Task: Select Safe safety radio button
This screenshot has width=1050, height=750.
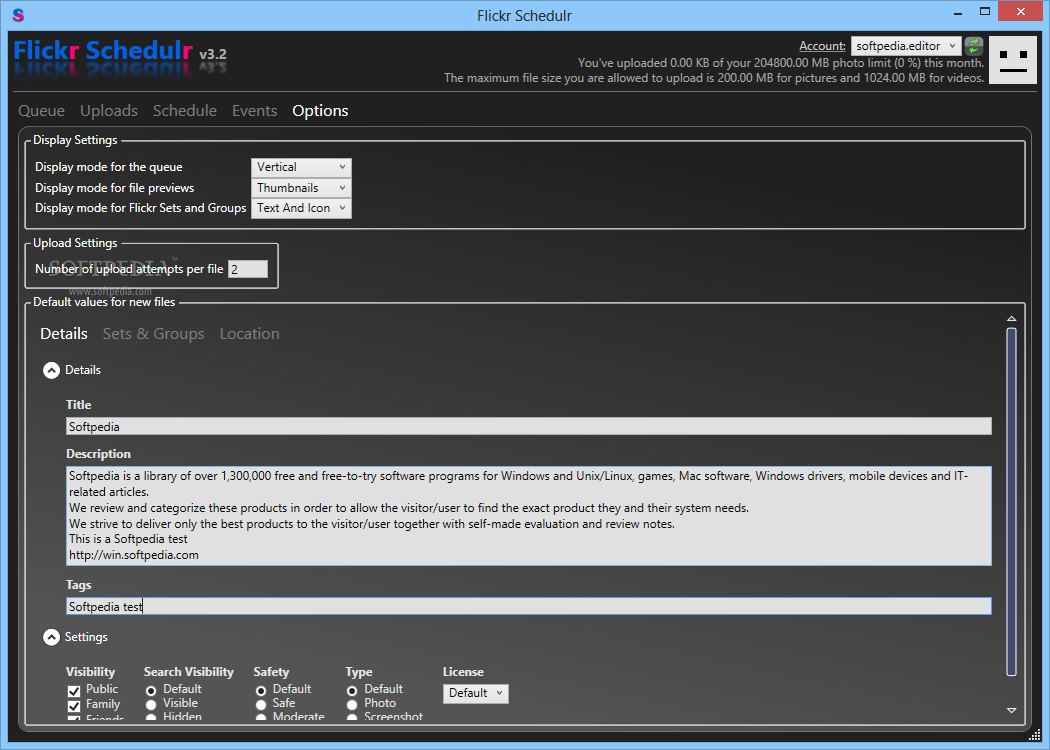Action: click(x=261, y=705)
